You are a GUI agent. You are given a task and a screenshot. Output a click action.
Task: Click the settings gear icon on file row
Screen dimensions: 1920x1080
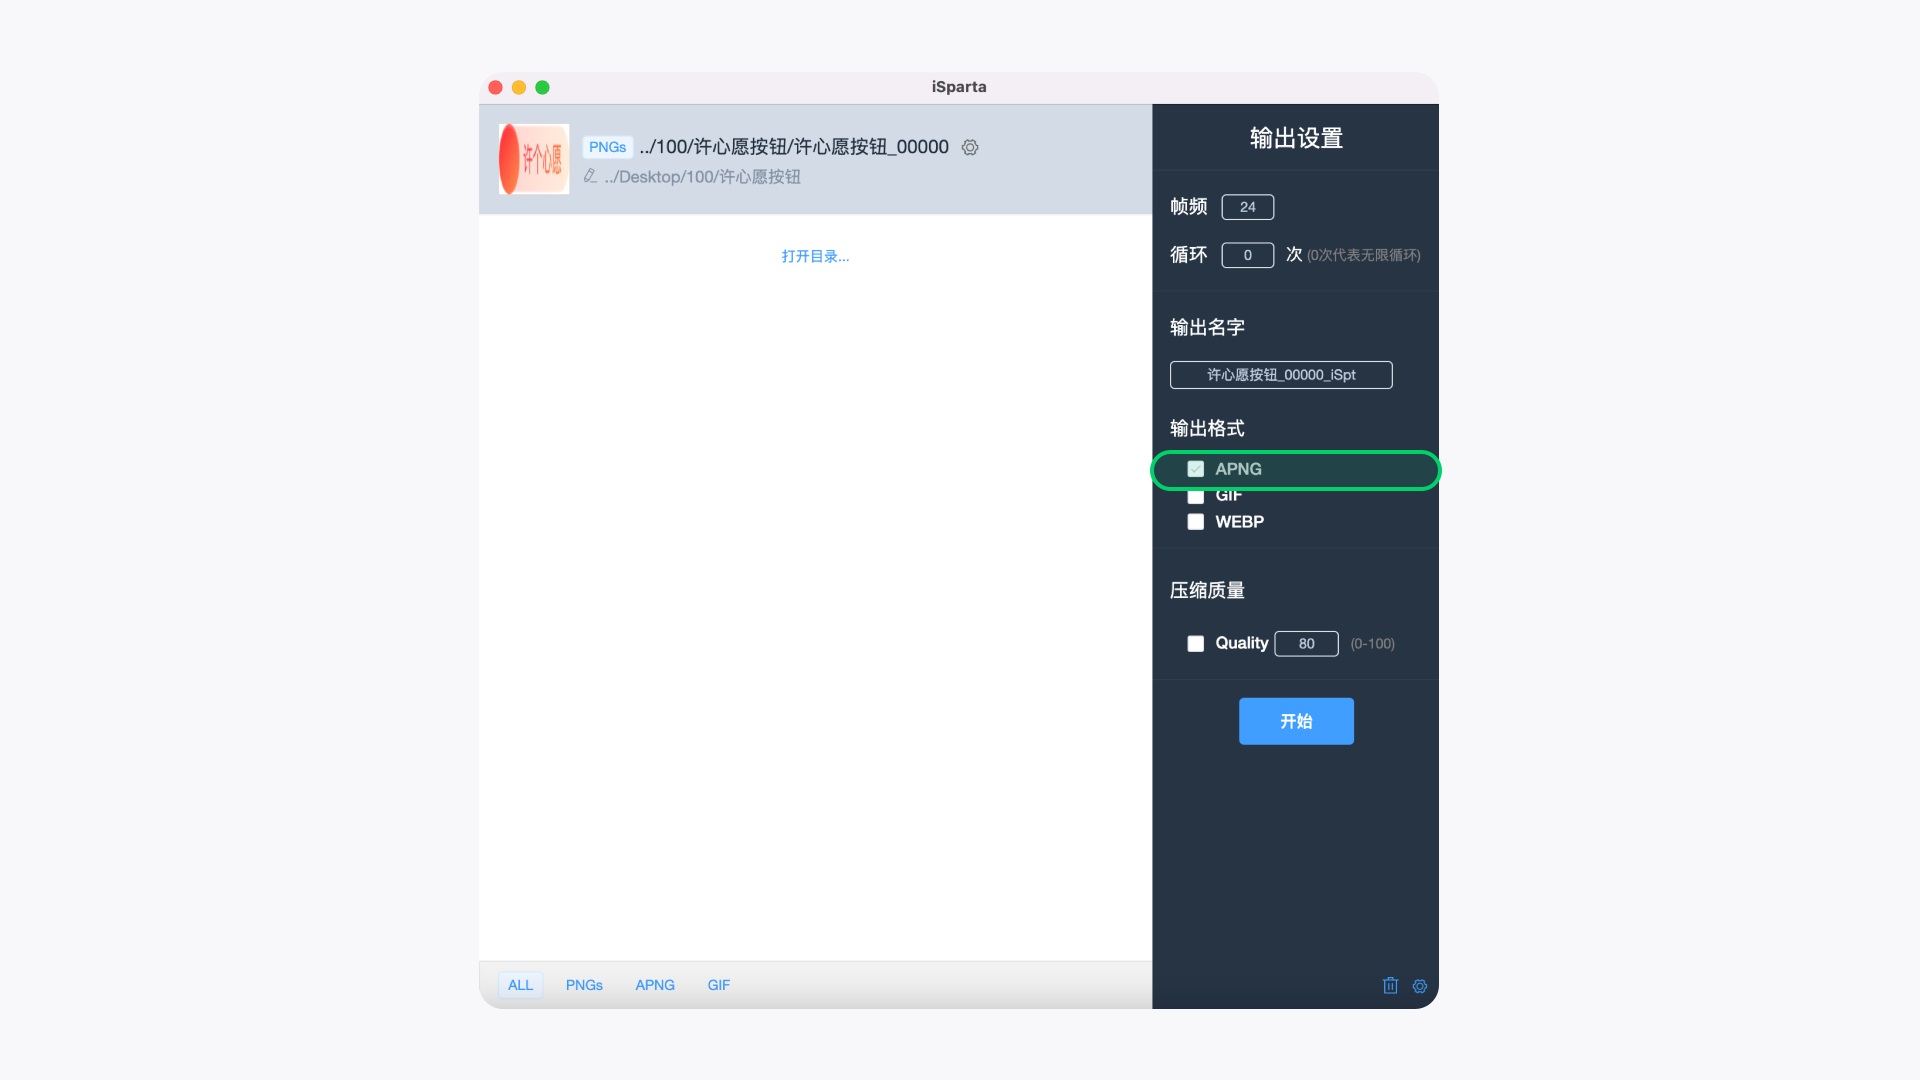tap(969, 146)
